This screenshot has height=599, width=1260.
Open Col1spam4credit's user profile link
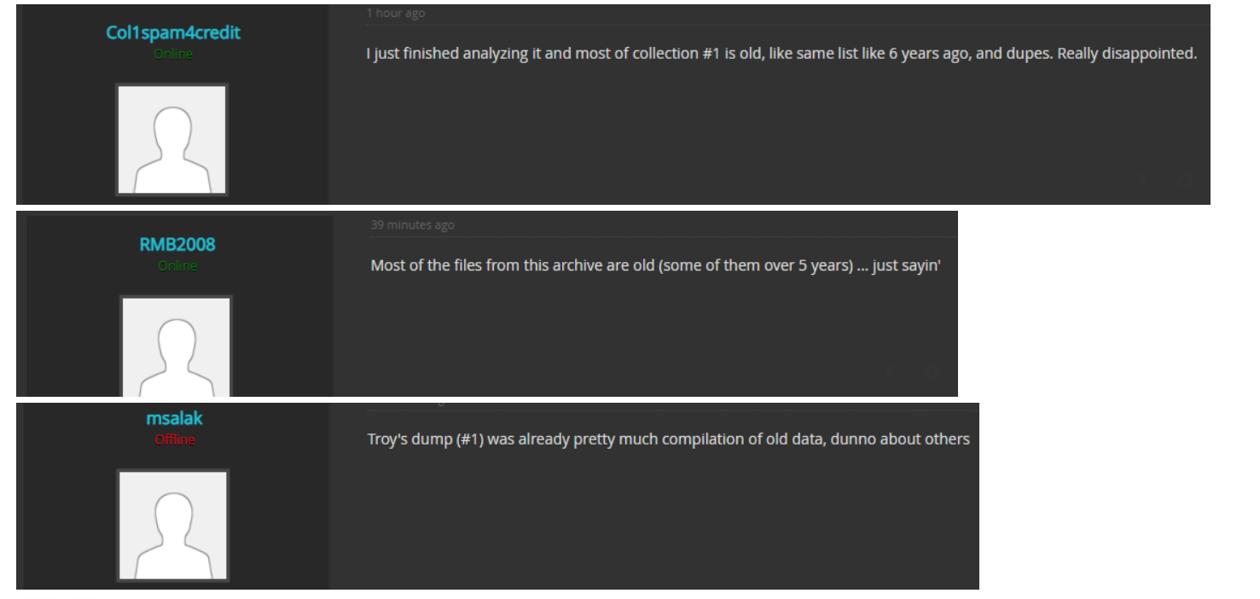point(173,32)
